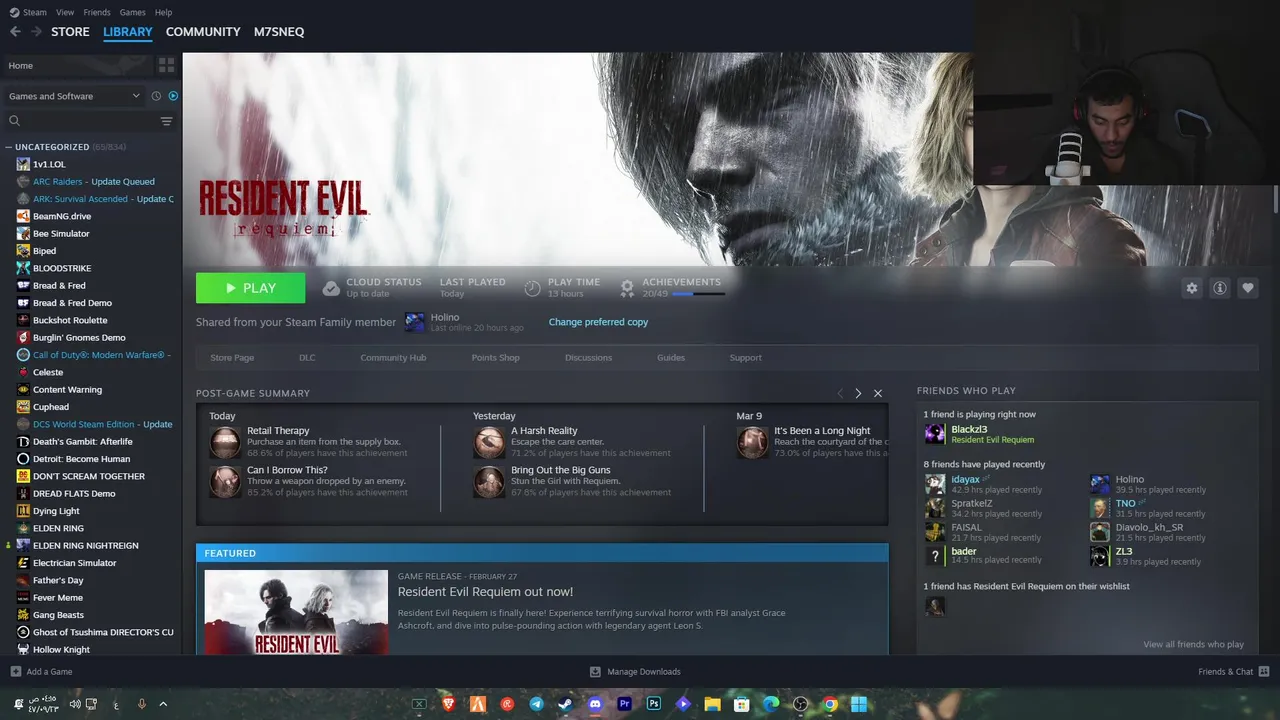This screenshot has height=720, width=1280.
Task: Click the Home library button
Action: coord(79,65)
